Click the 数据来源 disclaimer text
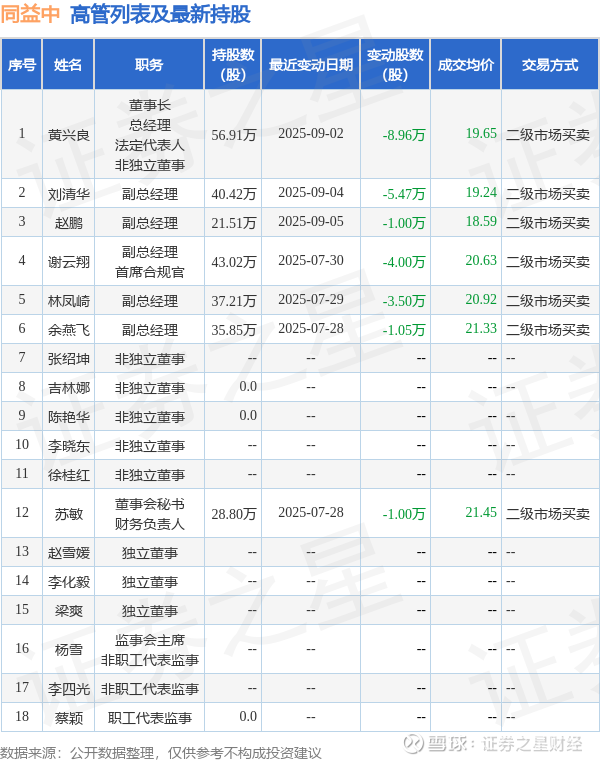 pyautogui.click(x=161, y=753)
